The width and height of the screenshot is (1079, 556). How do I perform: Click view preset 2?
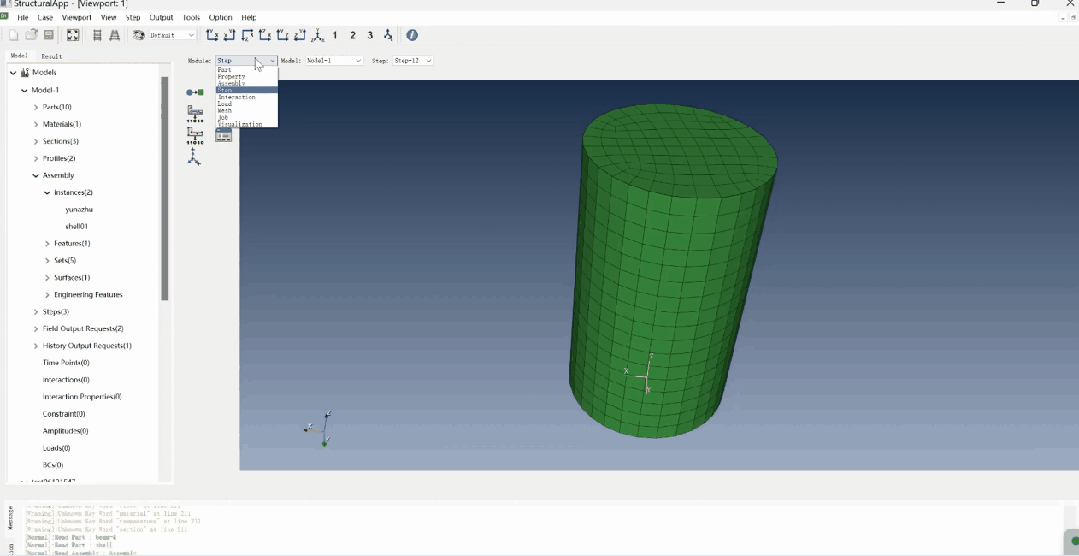point(352,35)
